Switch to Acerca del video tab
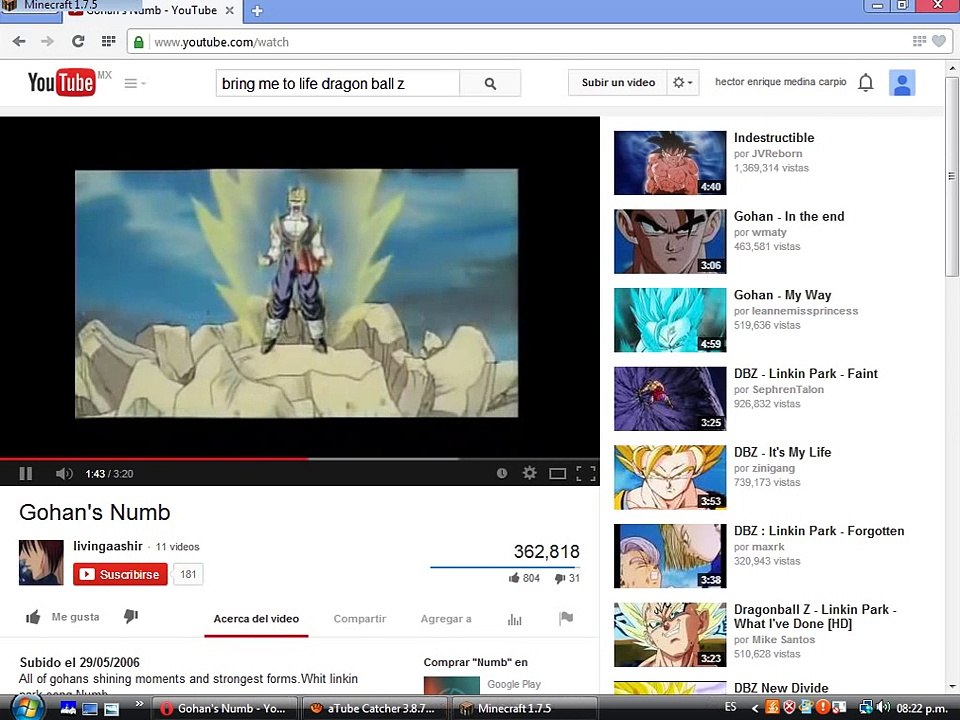 coord(256,619)
